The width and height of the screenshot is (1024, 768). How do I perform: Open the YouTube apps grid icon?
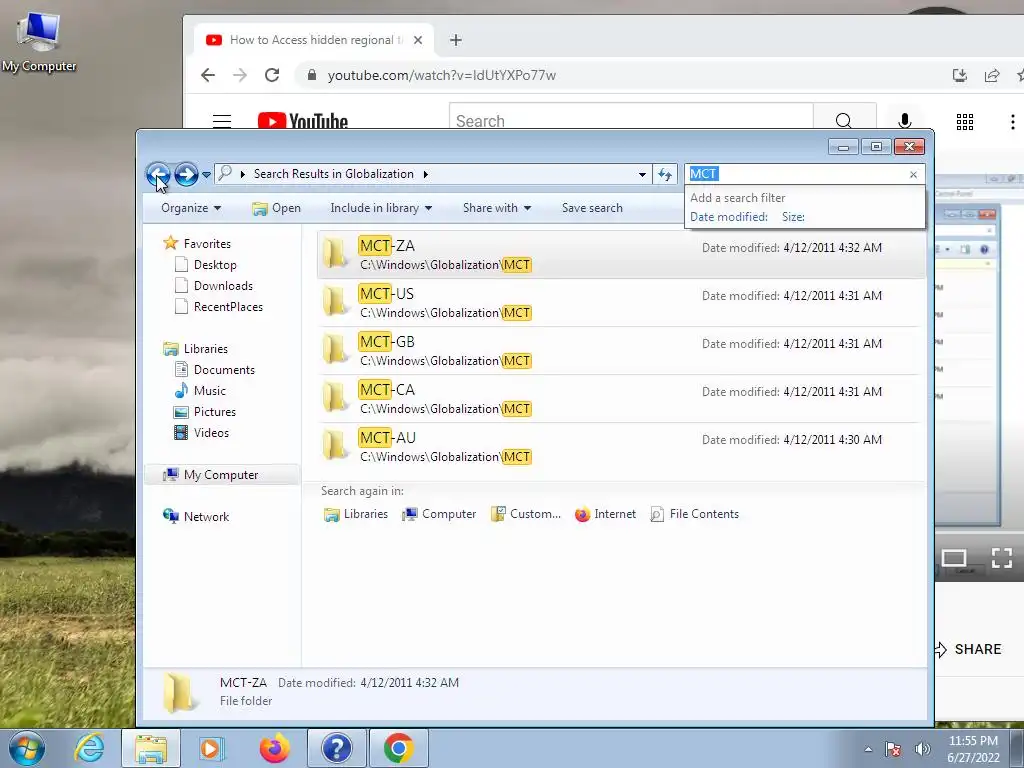click(x=965, y=121)
